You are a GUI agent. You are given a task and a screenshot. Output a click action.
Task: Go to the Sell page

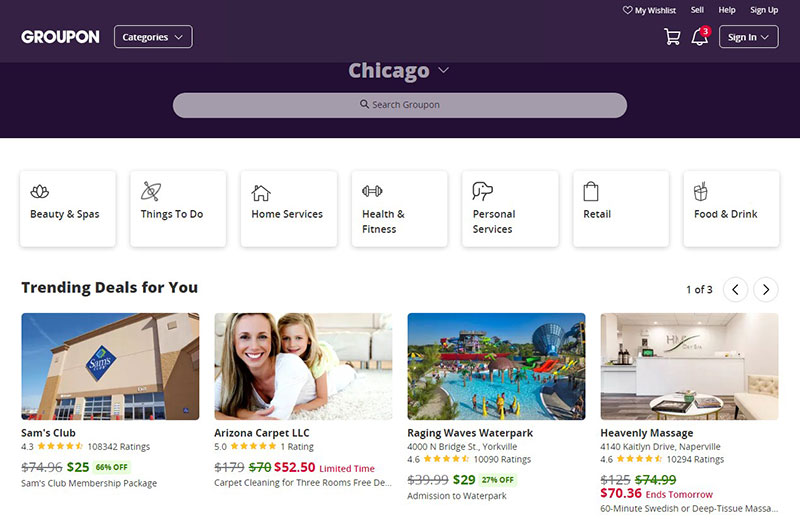pyautogui.click(x=697, y=10)
